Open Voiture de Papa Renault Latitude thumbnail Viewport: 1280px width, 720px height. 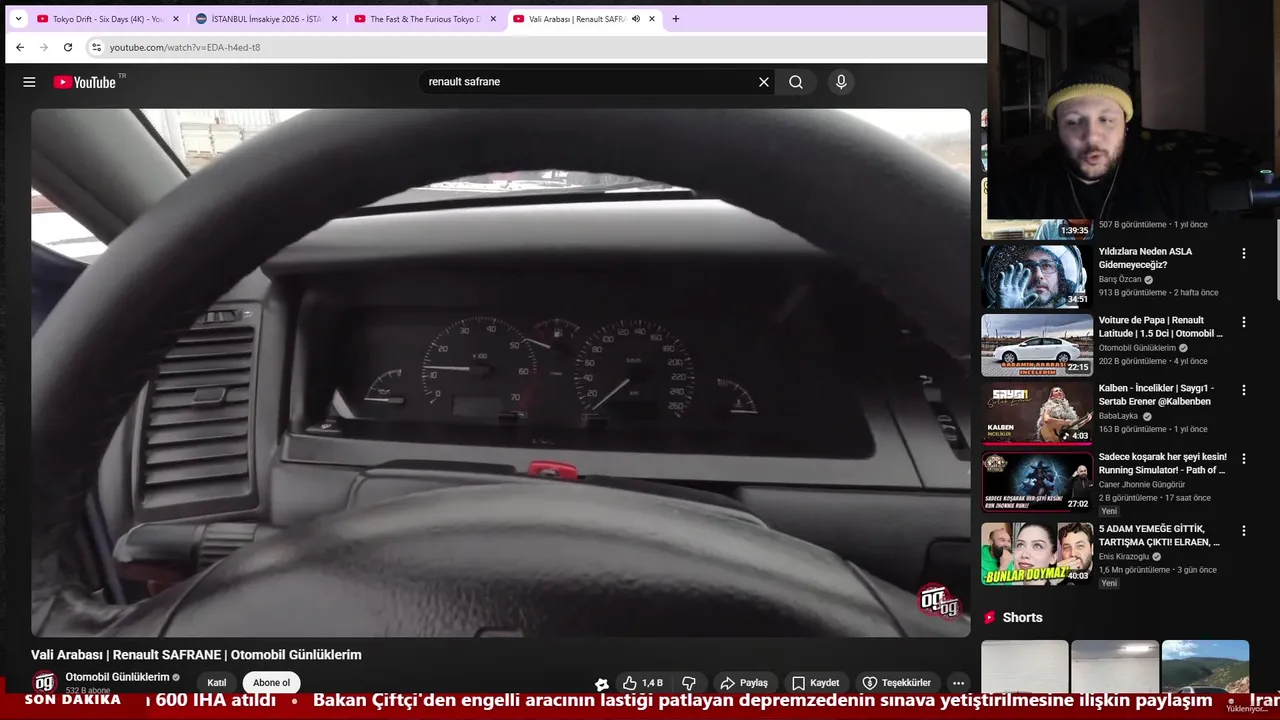click(x=1037, y=345)
